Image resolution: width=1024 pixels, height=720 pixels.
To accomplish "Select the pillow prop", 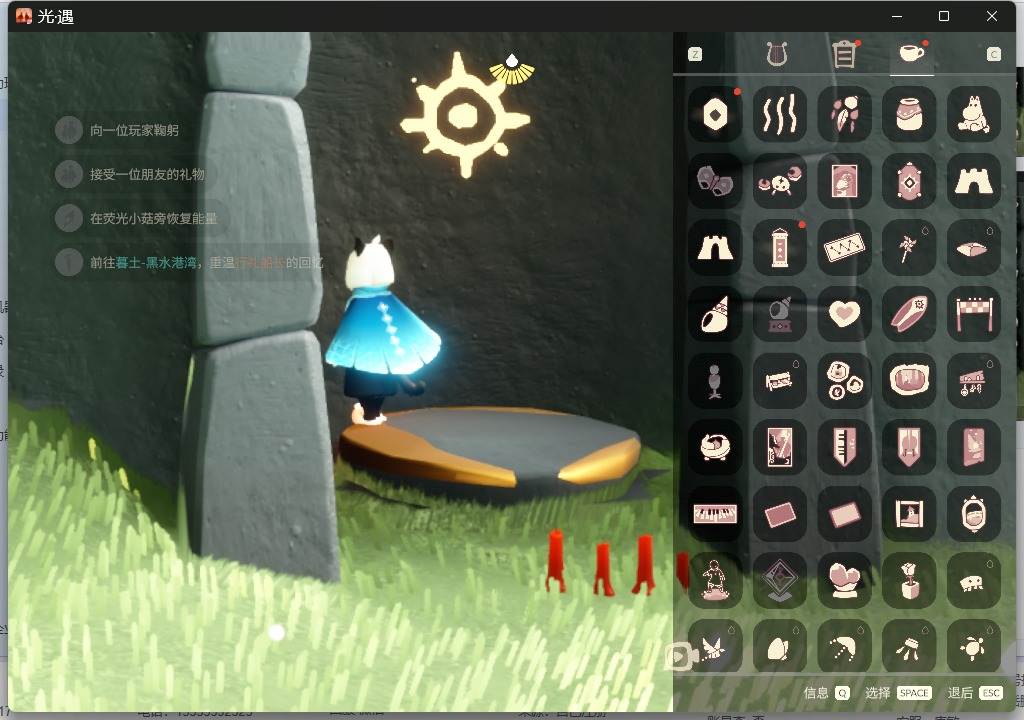I will click(974, 248).
